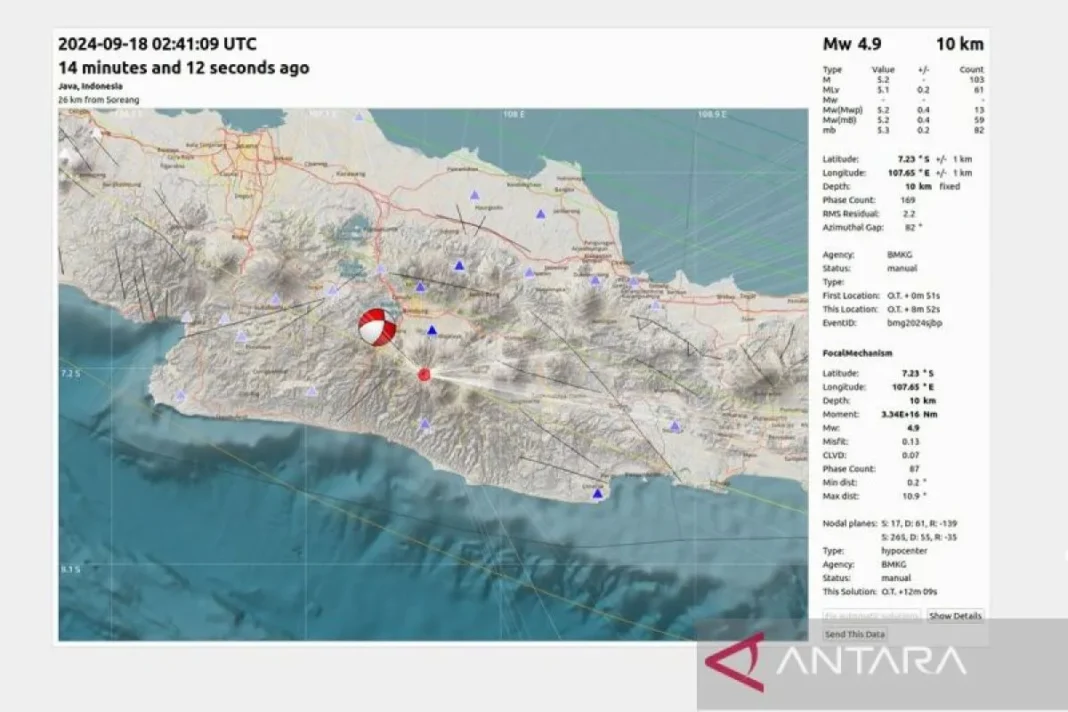Image resolution: width=1068 pixels, height=712 pixels.
Task: Select station triangle at map's top edge
Action: click(359, 117)
